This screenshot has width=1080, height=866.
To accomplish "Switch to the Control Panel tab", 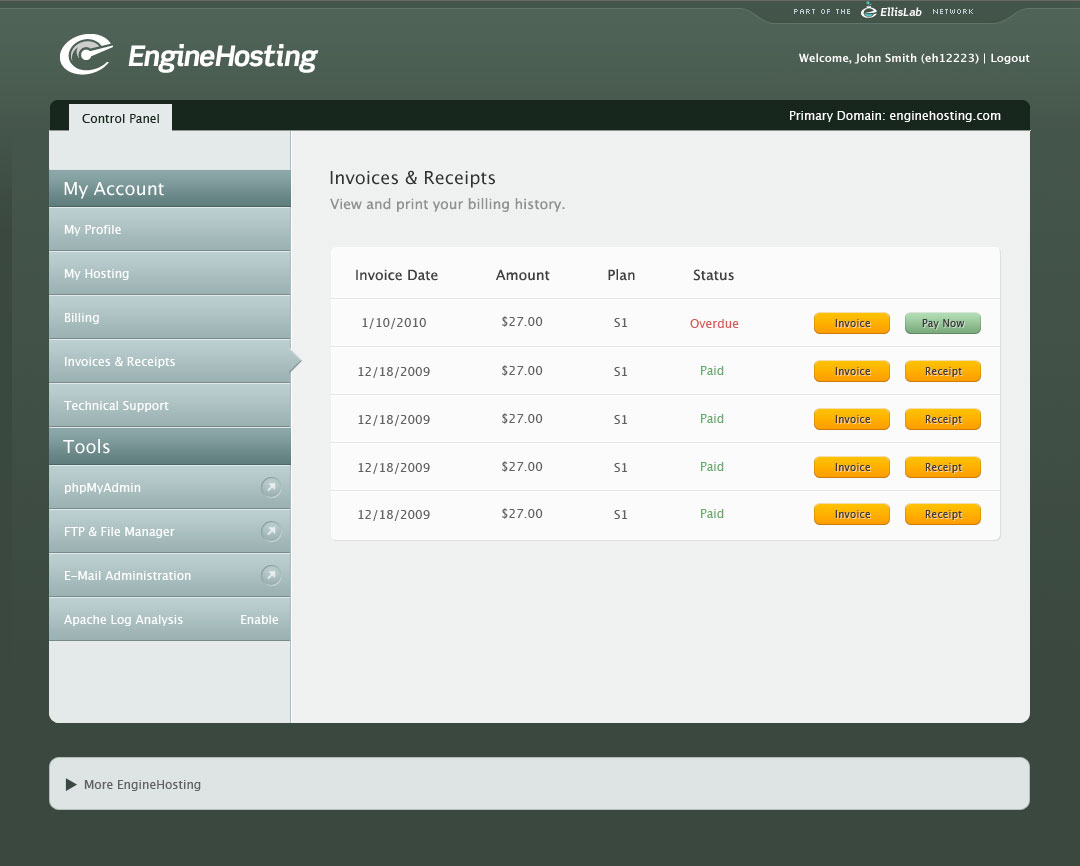I will pyautogui.click(x=121, y=118).
